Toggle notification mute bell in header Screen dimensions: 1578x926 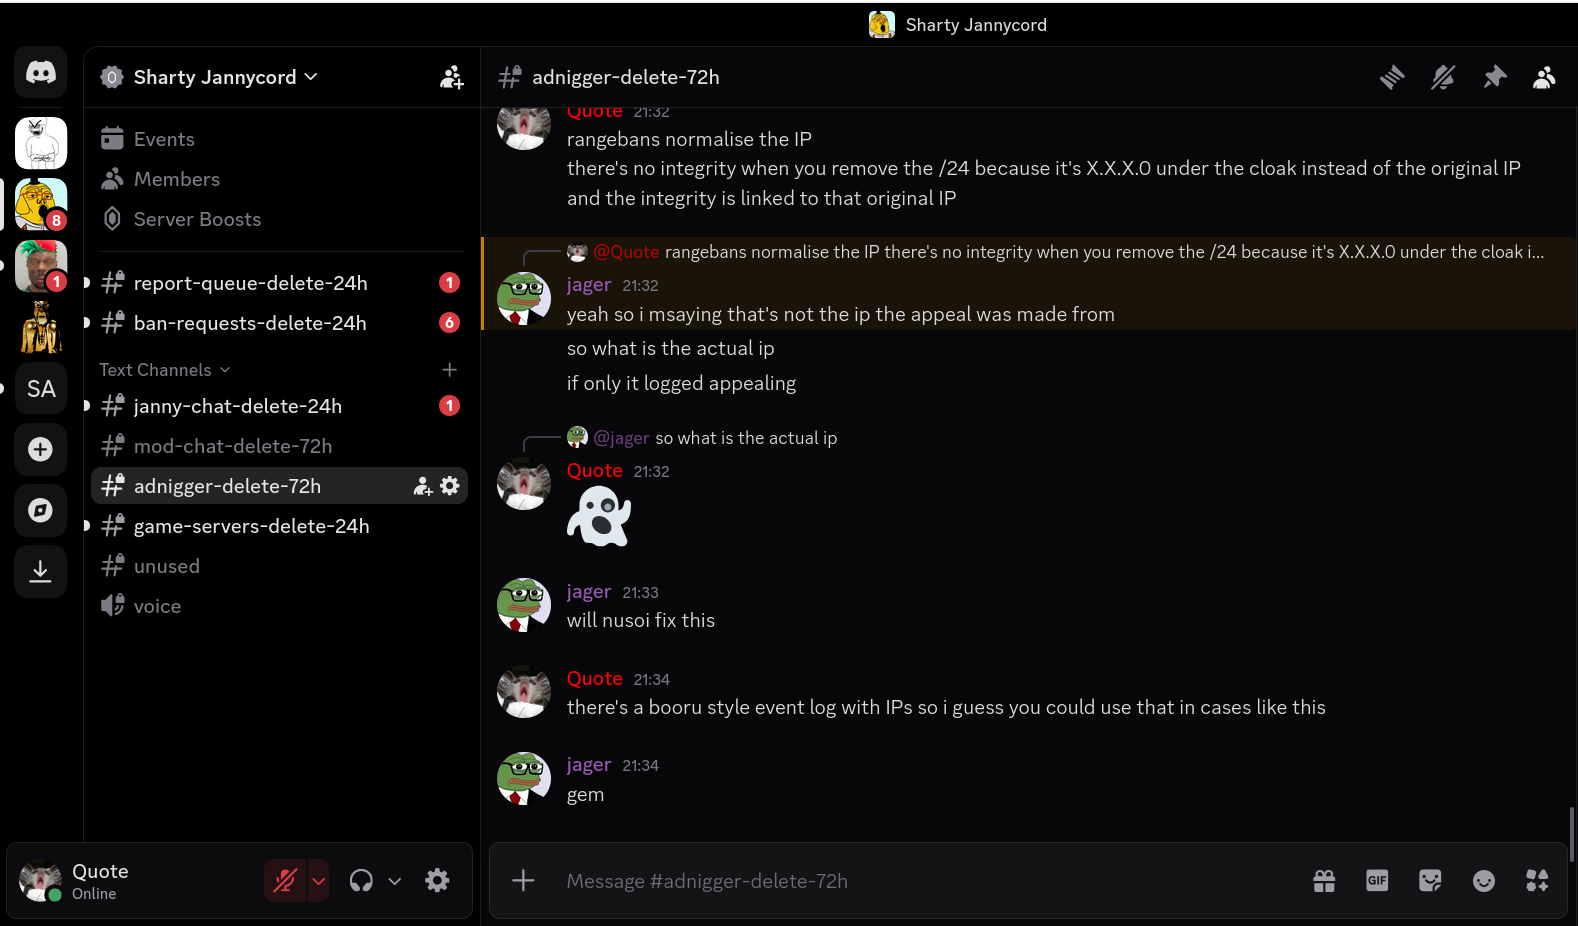[1442, 77]
